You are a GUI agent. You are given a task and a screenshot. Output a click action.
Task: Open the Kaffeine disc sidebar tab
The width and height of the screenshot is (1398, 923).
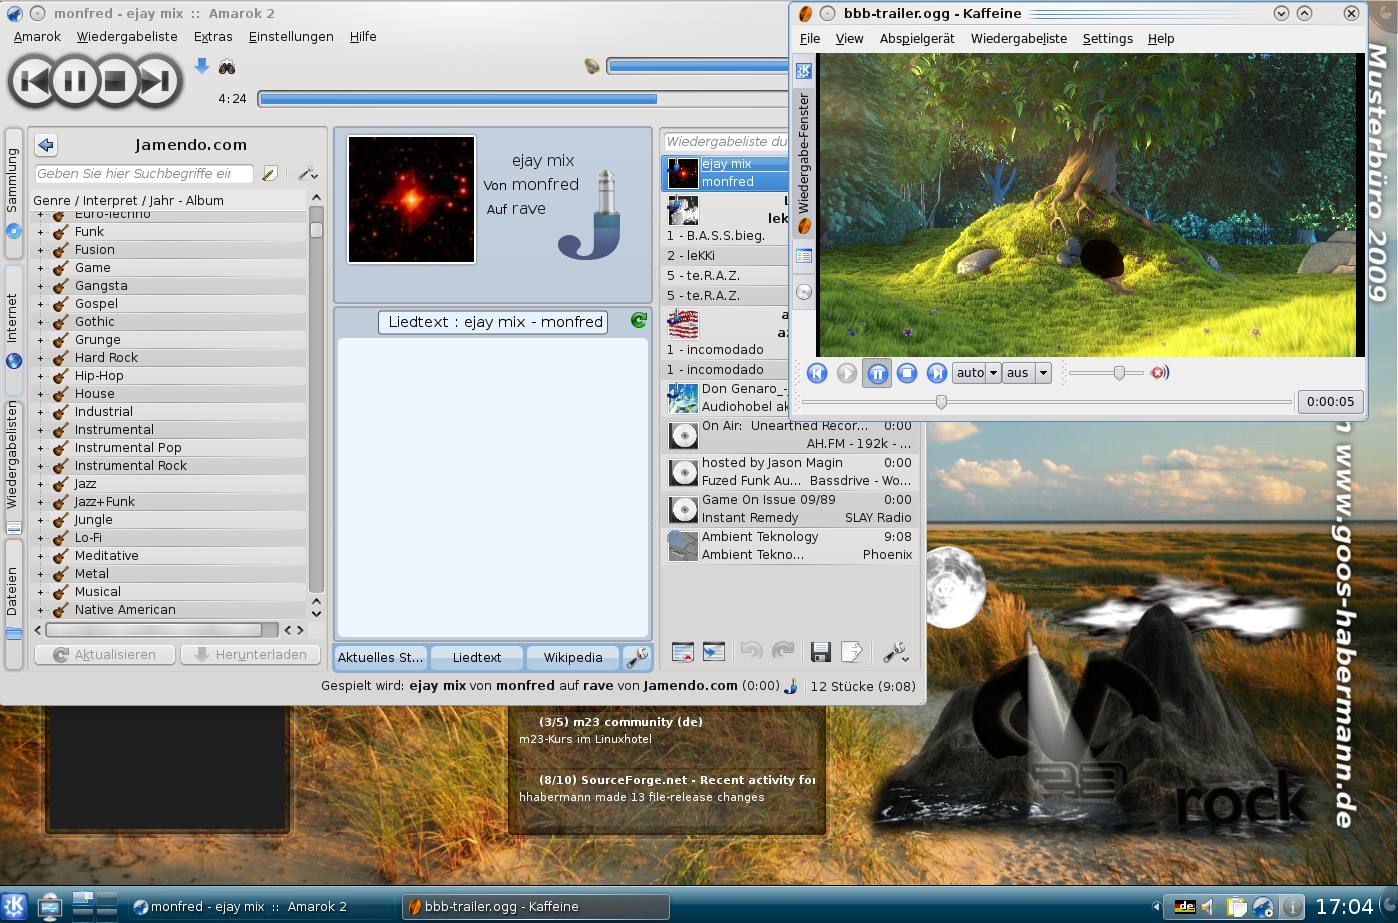(803, 292)
